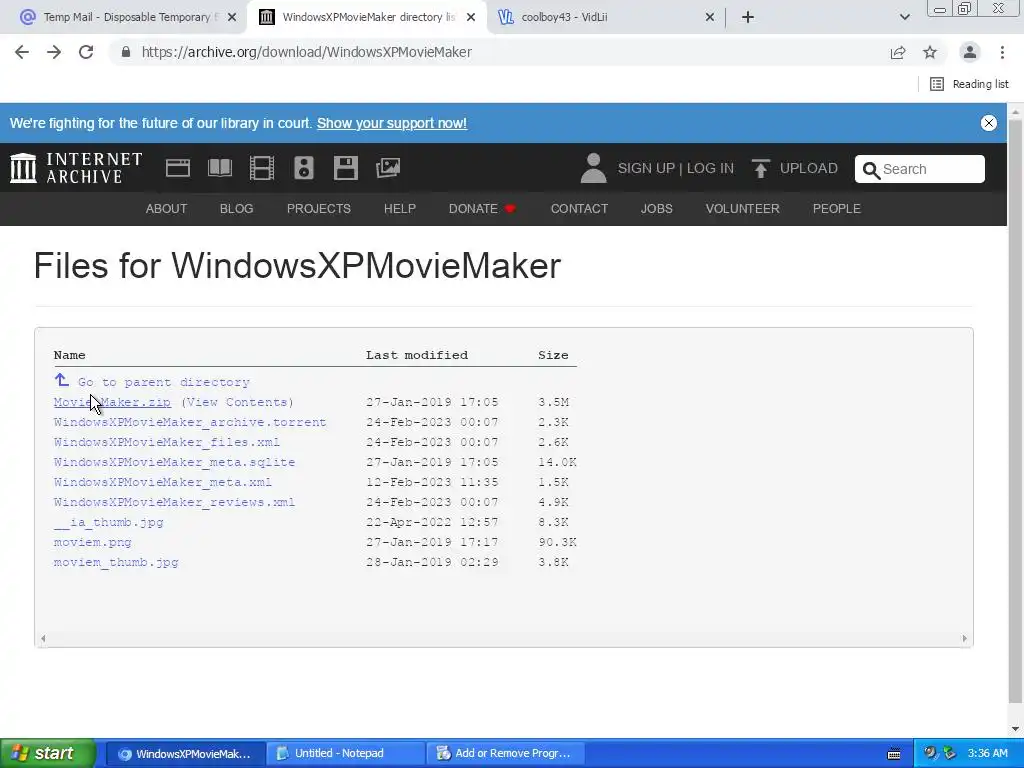
Task: Close the Temp Mail tab
Action: click(x=232, y=17)
